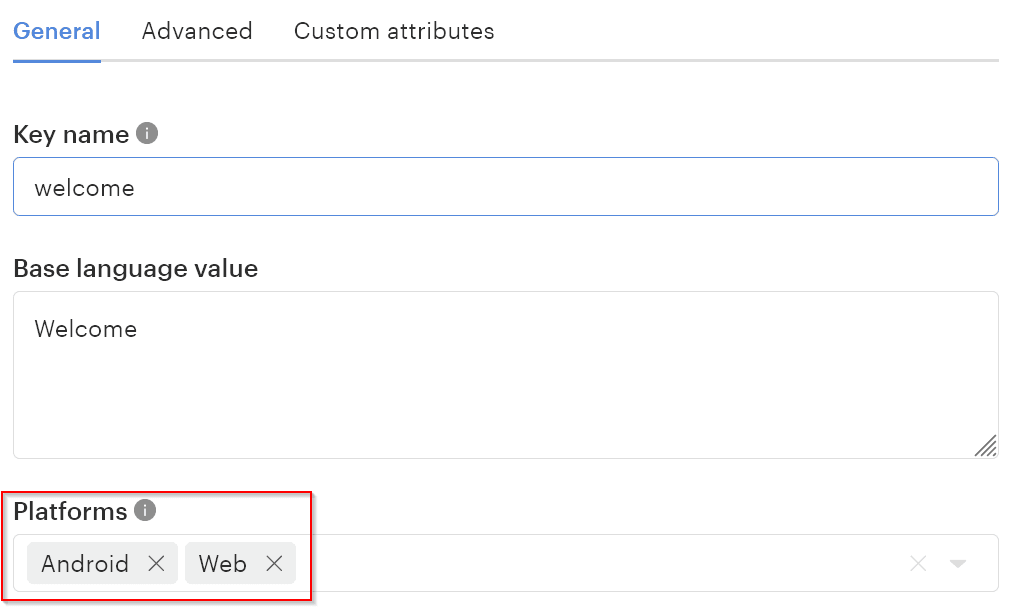Screen dimensions: 1013x607
Task: Click the word Welcome in the textarea
Action: (86, 329)
